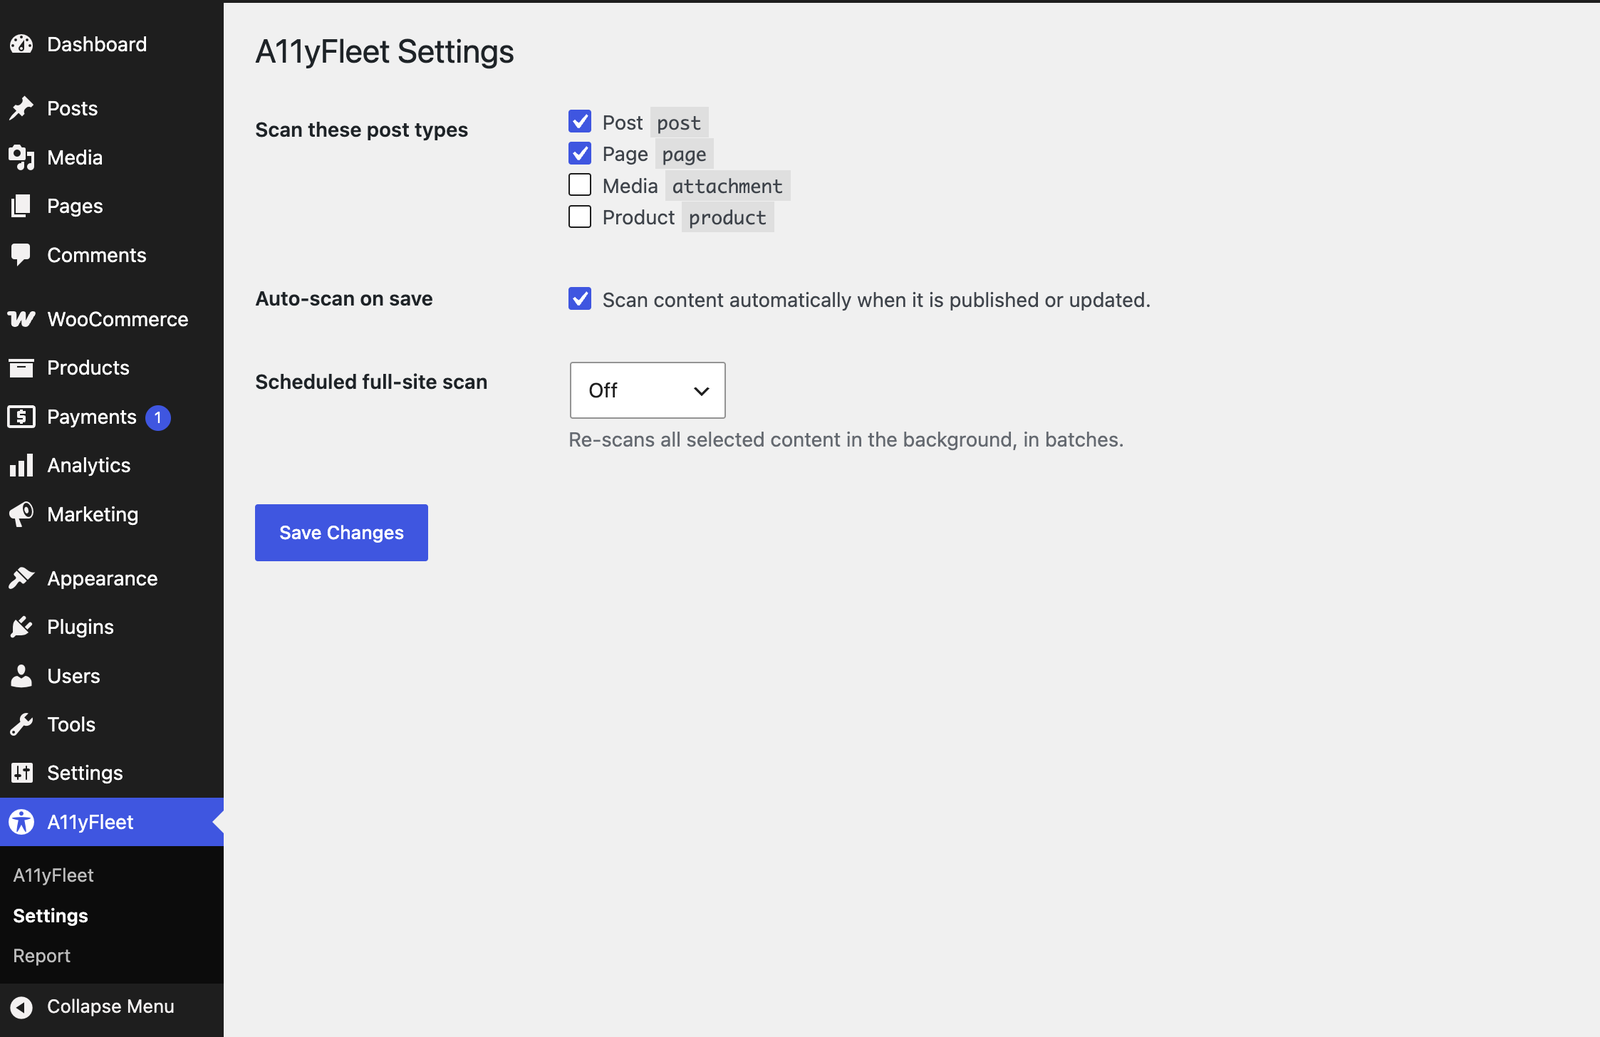Click the Dashboard gauge icon
This screenshot has height=1037, width=1600.
pyautogui.click(x=21, y=44)
